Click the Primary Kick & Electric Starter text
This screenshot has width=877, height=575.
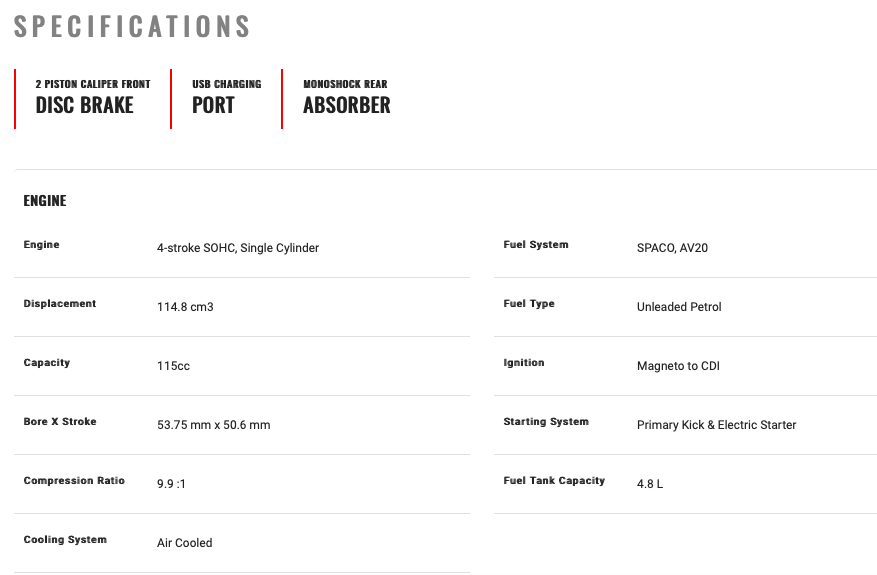click(716, 425)
